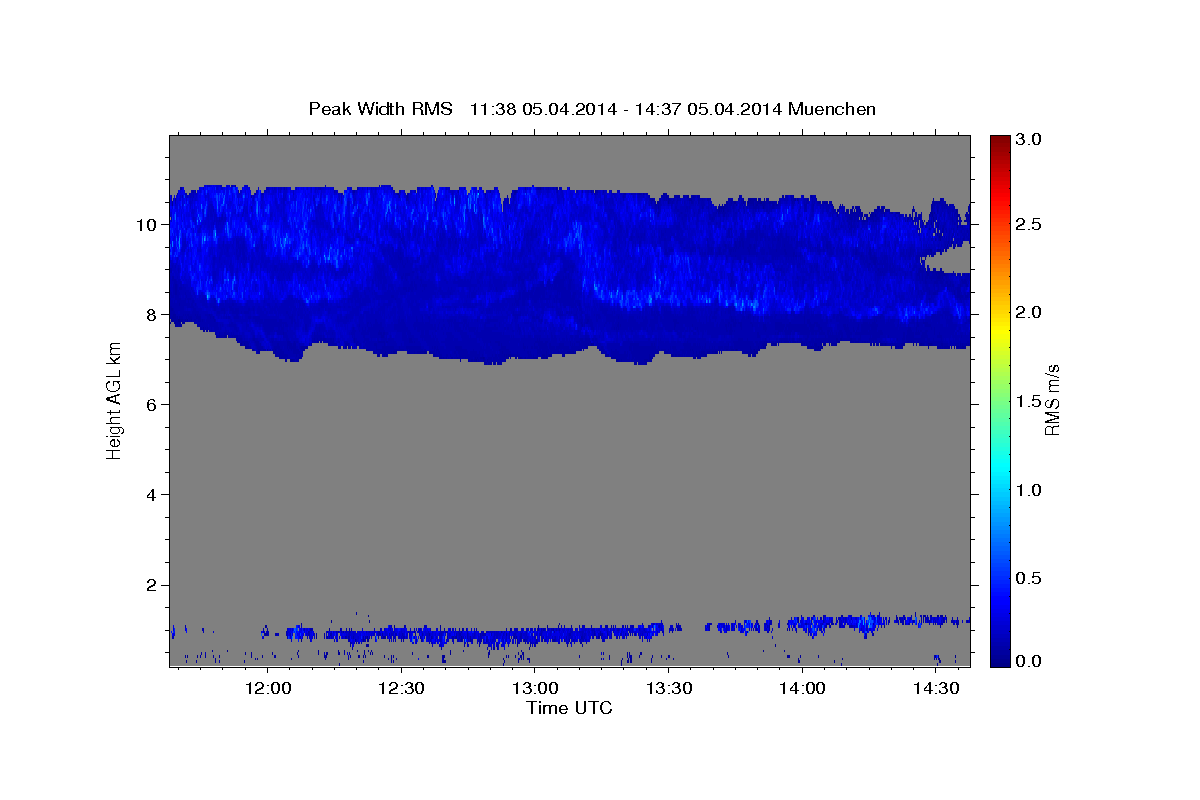
Task: Click the colorbar value 1.0
Action: pyautogui.click(x=1030, y=490)
